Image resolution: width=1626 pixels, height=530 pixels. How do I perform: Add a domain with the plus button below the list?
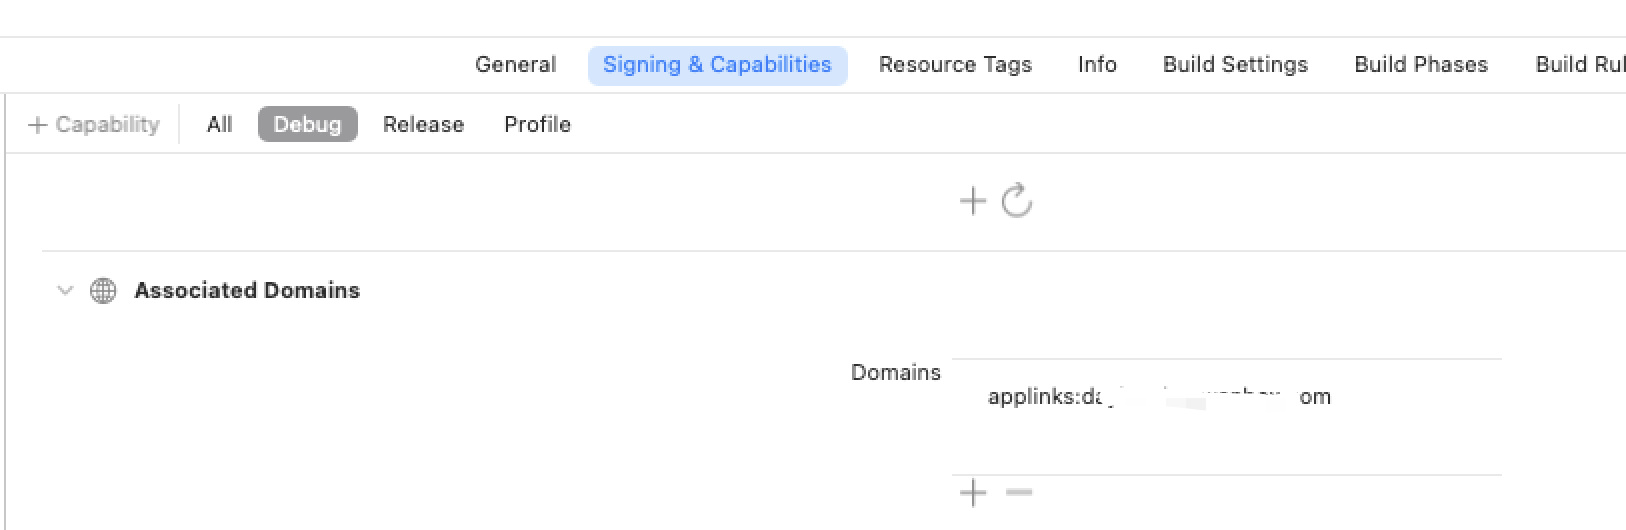coord(972,493)
